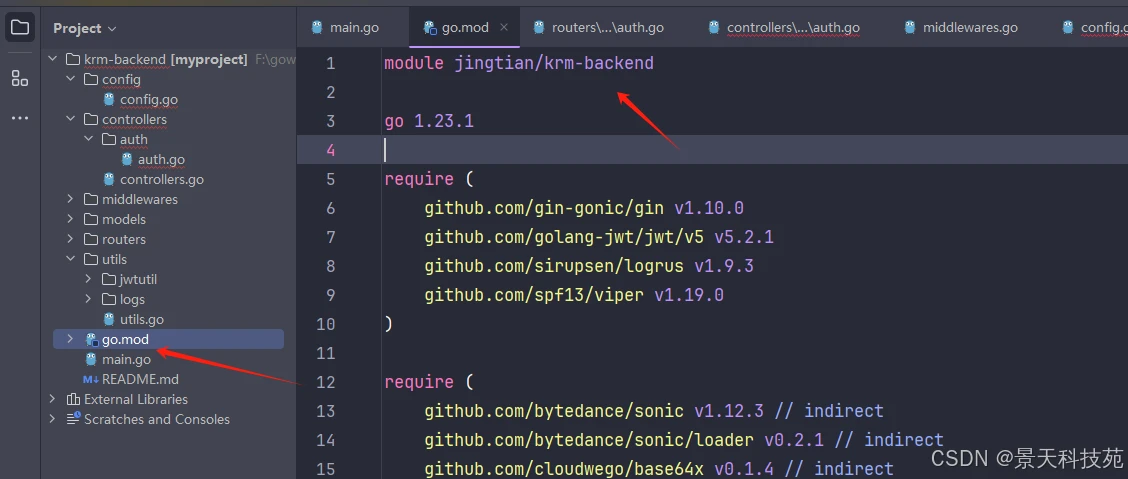
Task: Switch to the go.mod tab
Action: [x=465, y=27]
